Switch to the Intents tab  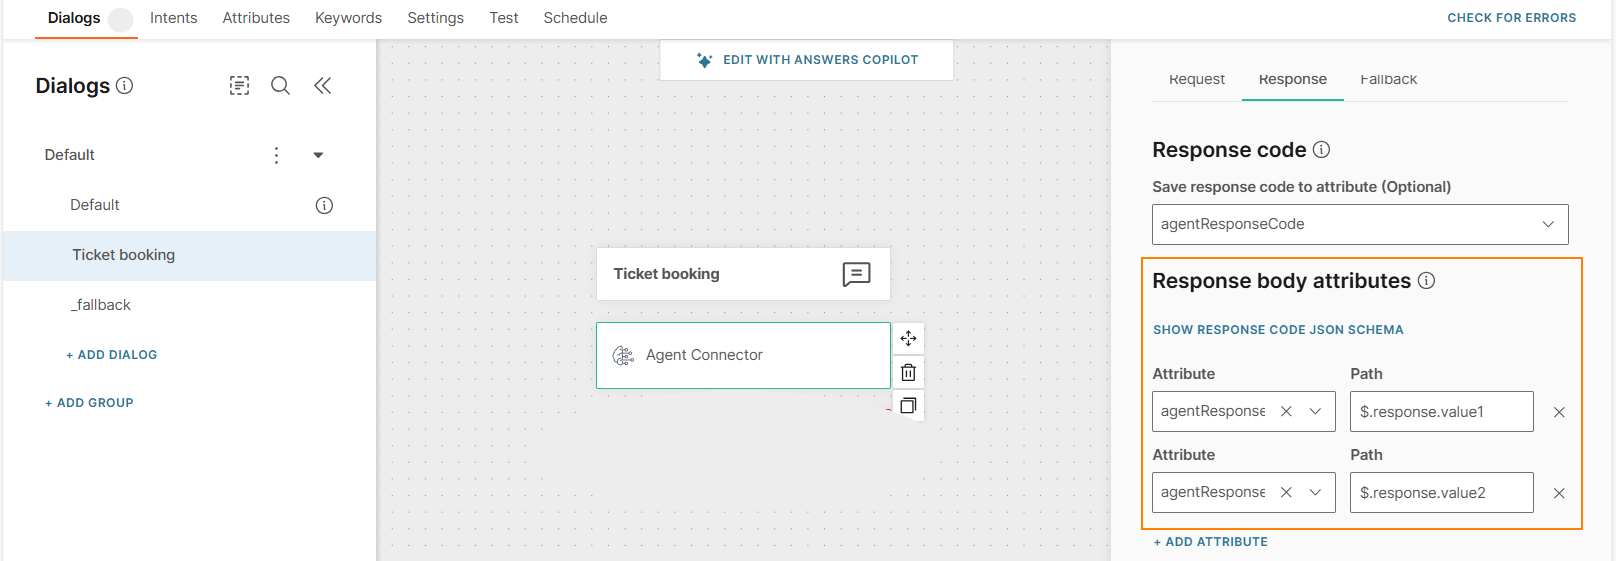click(173, 18)
